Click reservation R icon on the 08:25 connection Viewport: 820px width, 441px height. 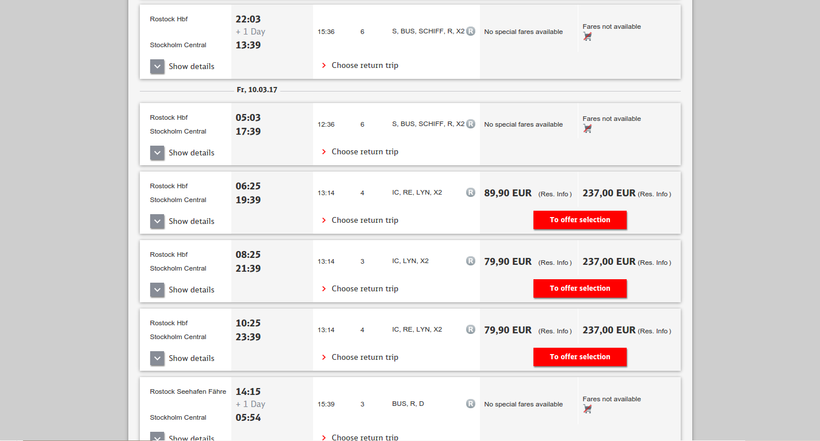tap(470, 261)
